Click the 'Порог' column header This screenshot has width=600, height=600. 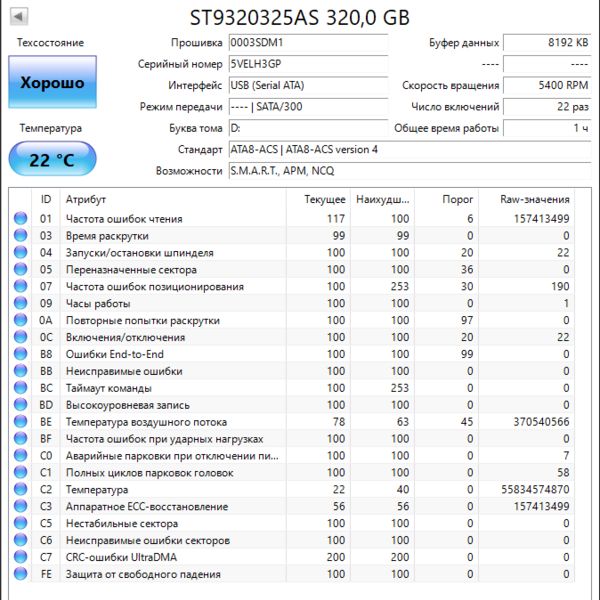[x=447, y=199]
